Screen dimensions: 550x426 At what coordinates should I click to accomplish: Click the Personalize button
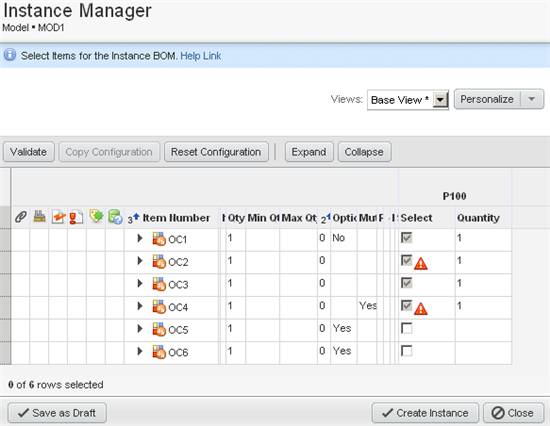pyautogui.click(x=487, y=99)
